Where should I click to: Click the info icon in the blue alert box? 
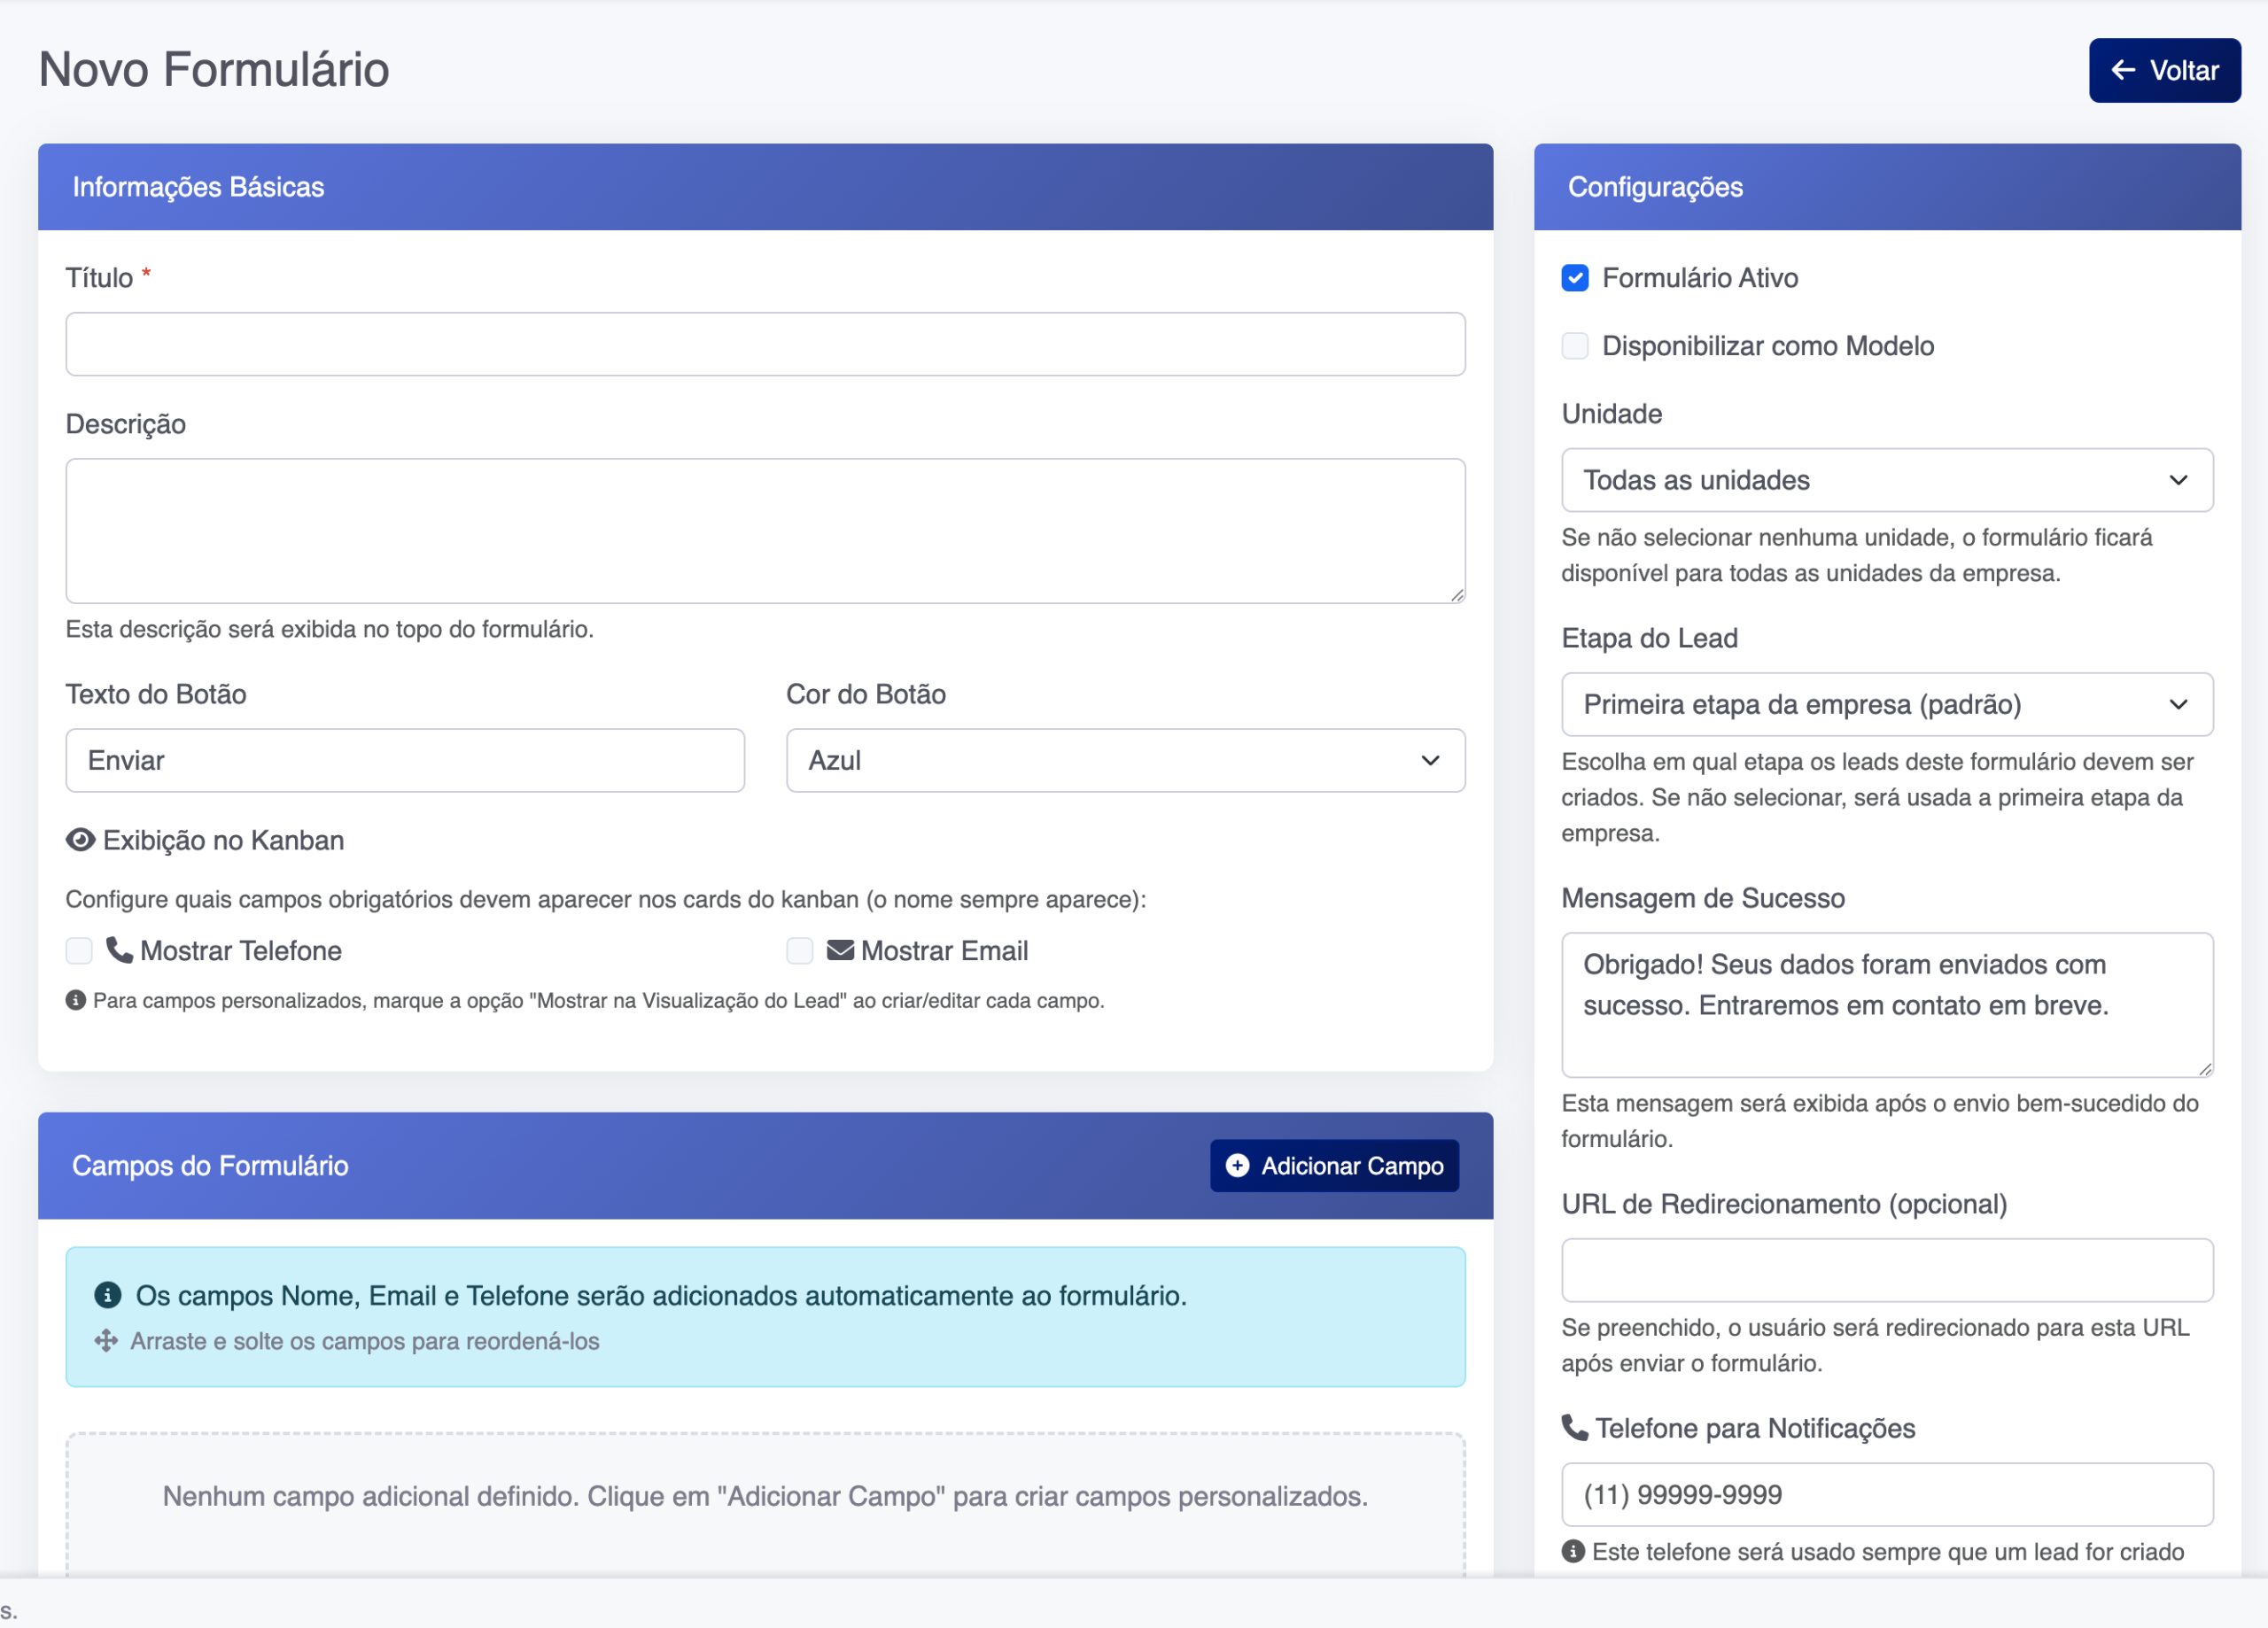point(107,1295)
